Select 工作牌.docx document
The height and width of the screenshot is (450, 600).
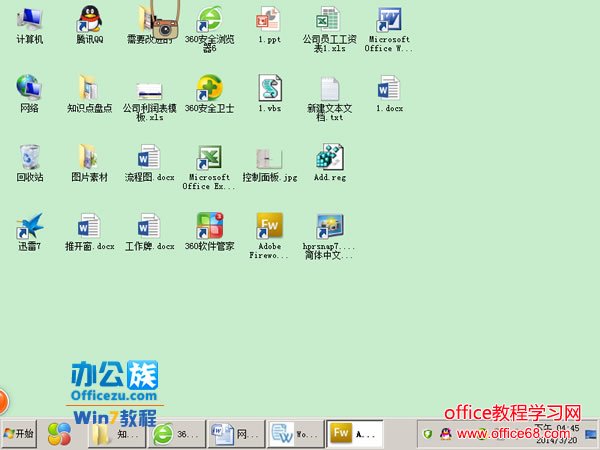[x=149, y=232]
